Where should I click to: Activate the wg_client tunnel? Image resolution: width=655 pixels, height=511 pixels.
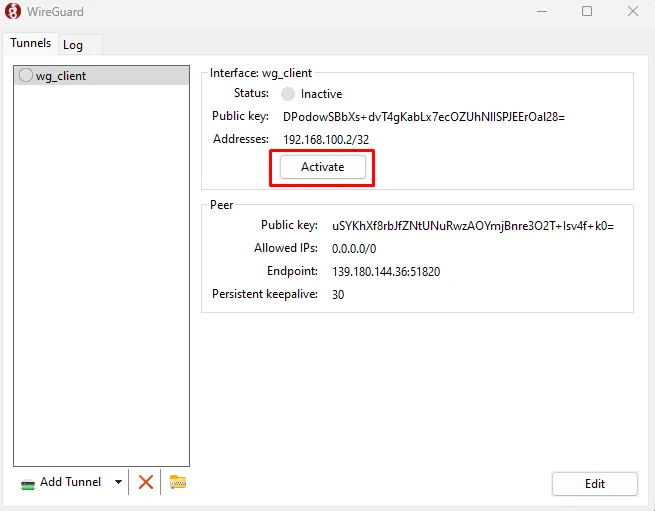click(322, 167)
